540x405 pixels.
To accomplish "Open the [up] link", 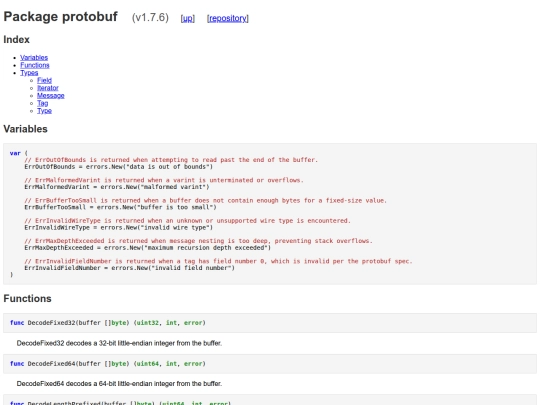I will coord(188,18).
